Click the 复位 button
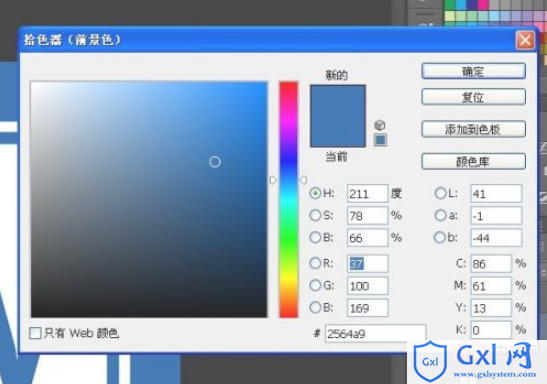This screenshot has width=547, height=384. coord(473,97)
